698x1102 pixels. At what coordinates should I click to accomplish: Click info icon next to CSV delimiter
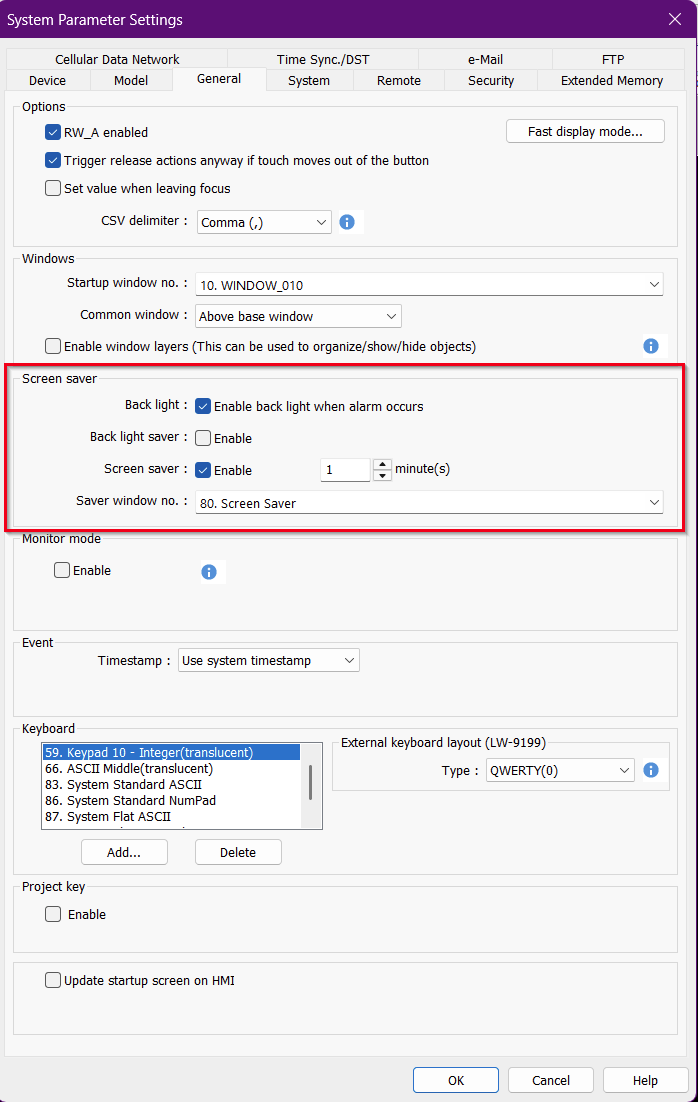point(347,222)
